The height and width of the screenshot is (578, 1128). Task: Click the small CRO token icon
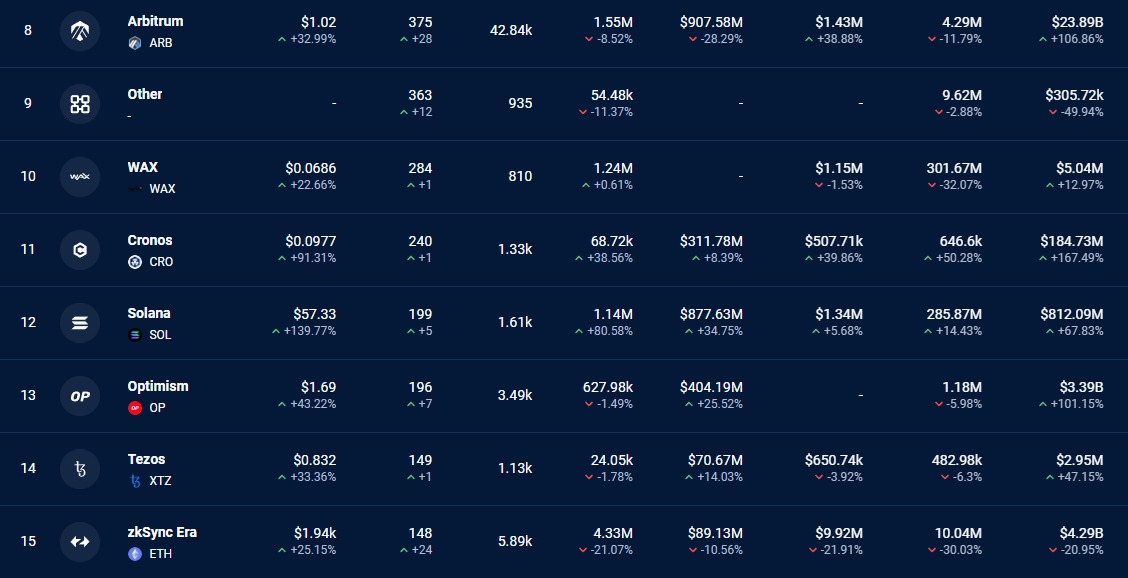coord(135,262)
